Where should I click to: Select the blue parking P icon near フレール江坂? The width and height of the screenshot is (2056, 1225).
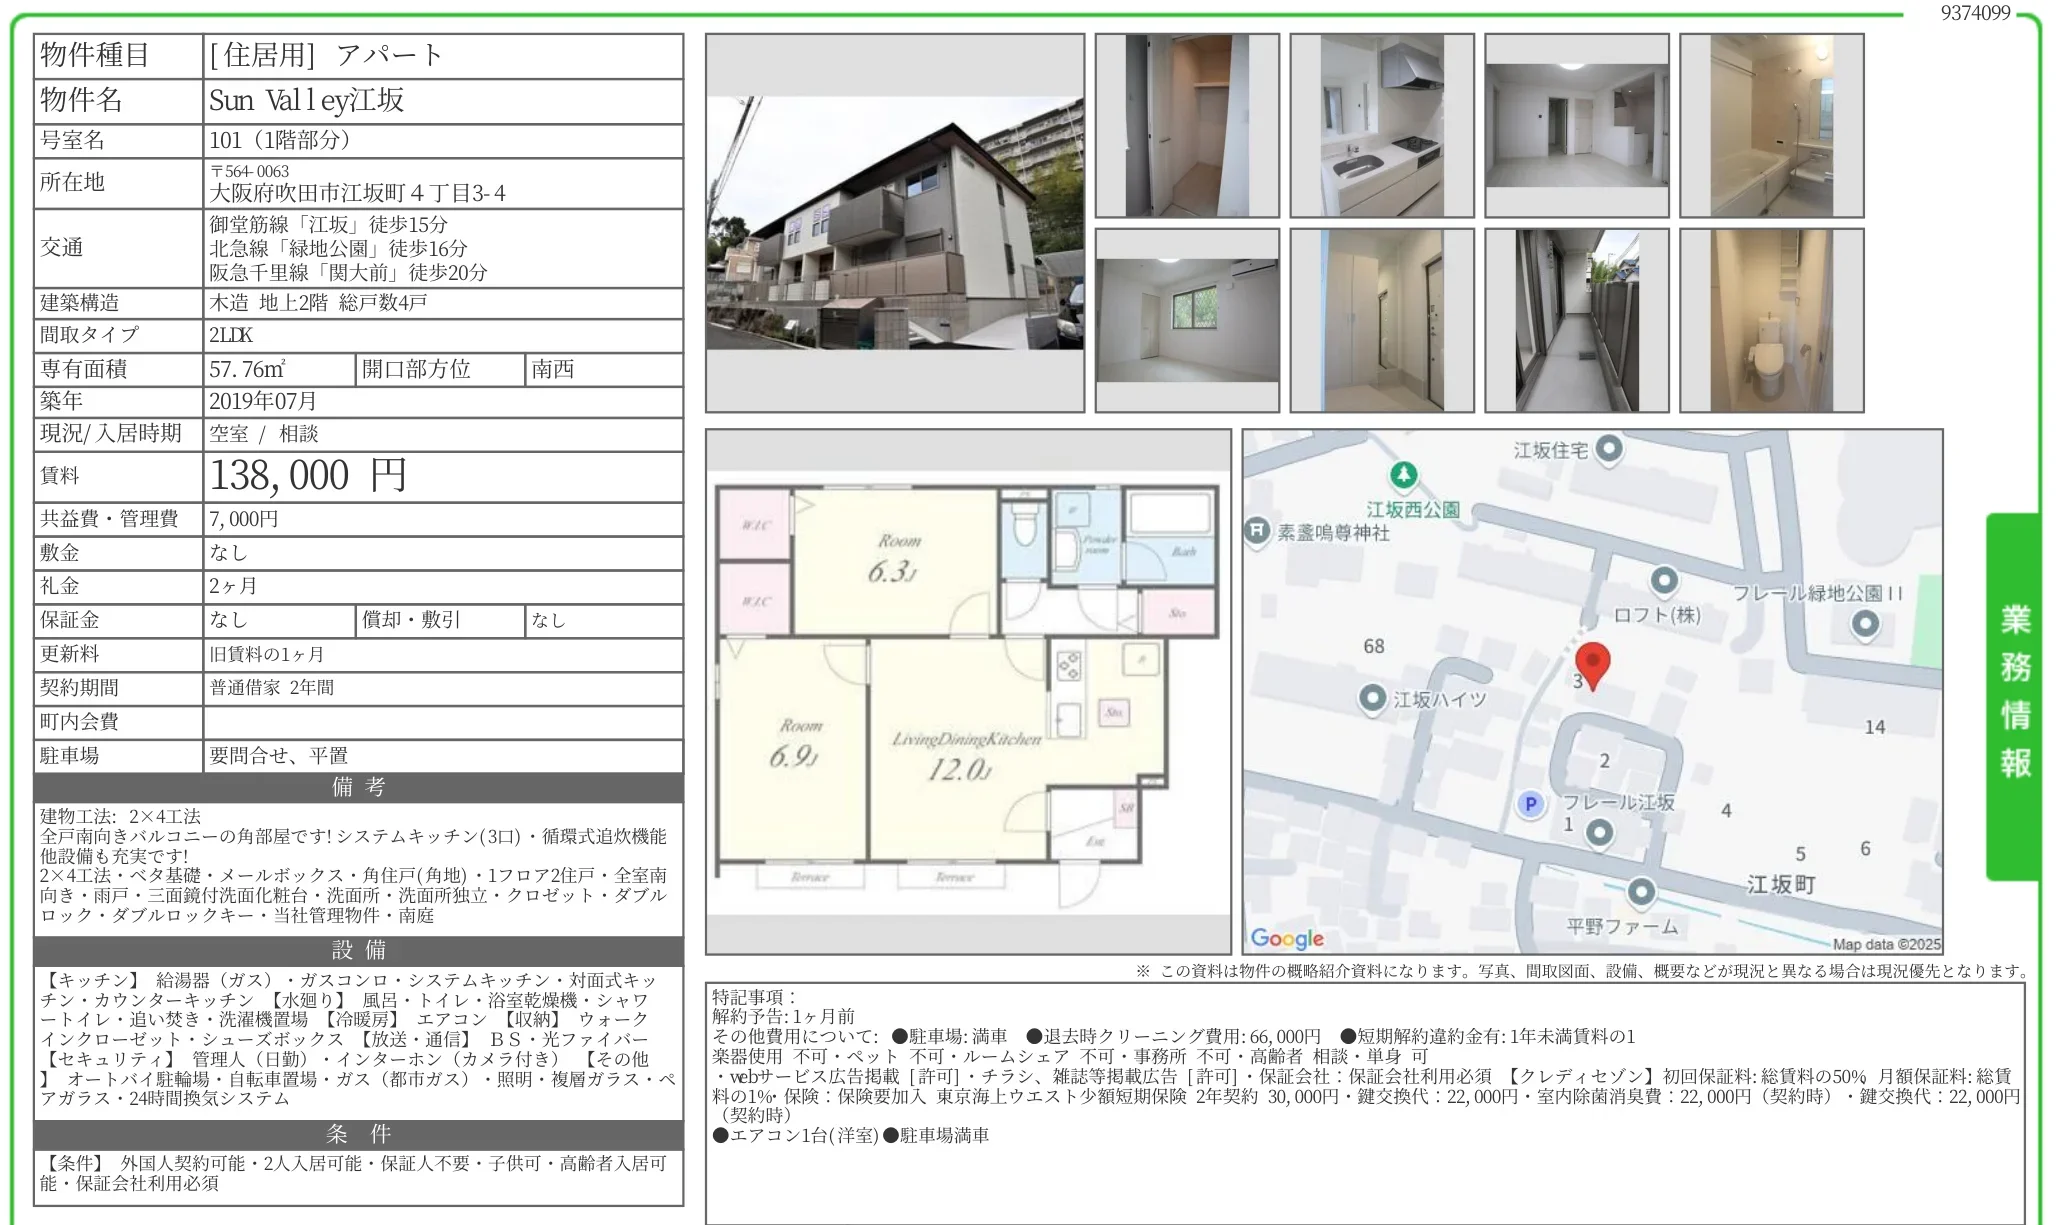pyautogui.click(x=1529, y=804)
